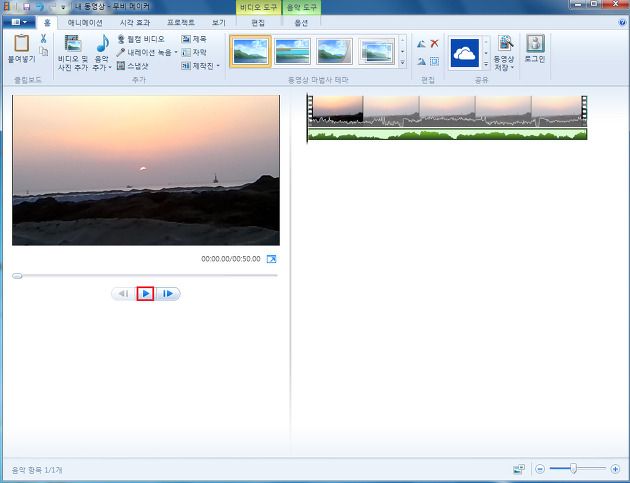The width and height of the screenshot is (630, 483).
Task: Rotate left using the ribbon icon
Action: [x=421, y=43]
